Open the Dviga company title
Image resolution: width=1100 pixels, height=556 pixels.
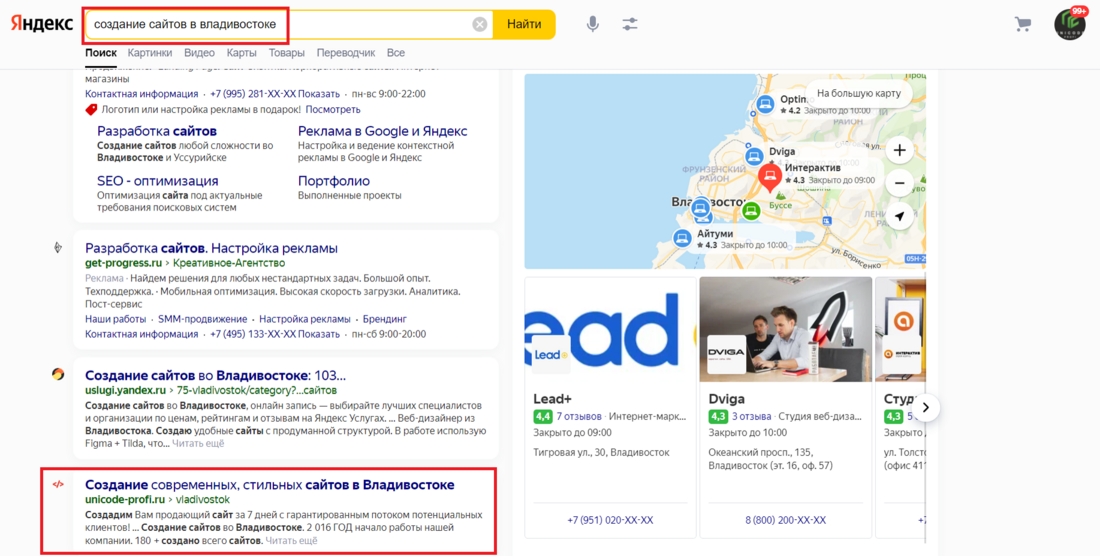[726, 399]
